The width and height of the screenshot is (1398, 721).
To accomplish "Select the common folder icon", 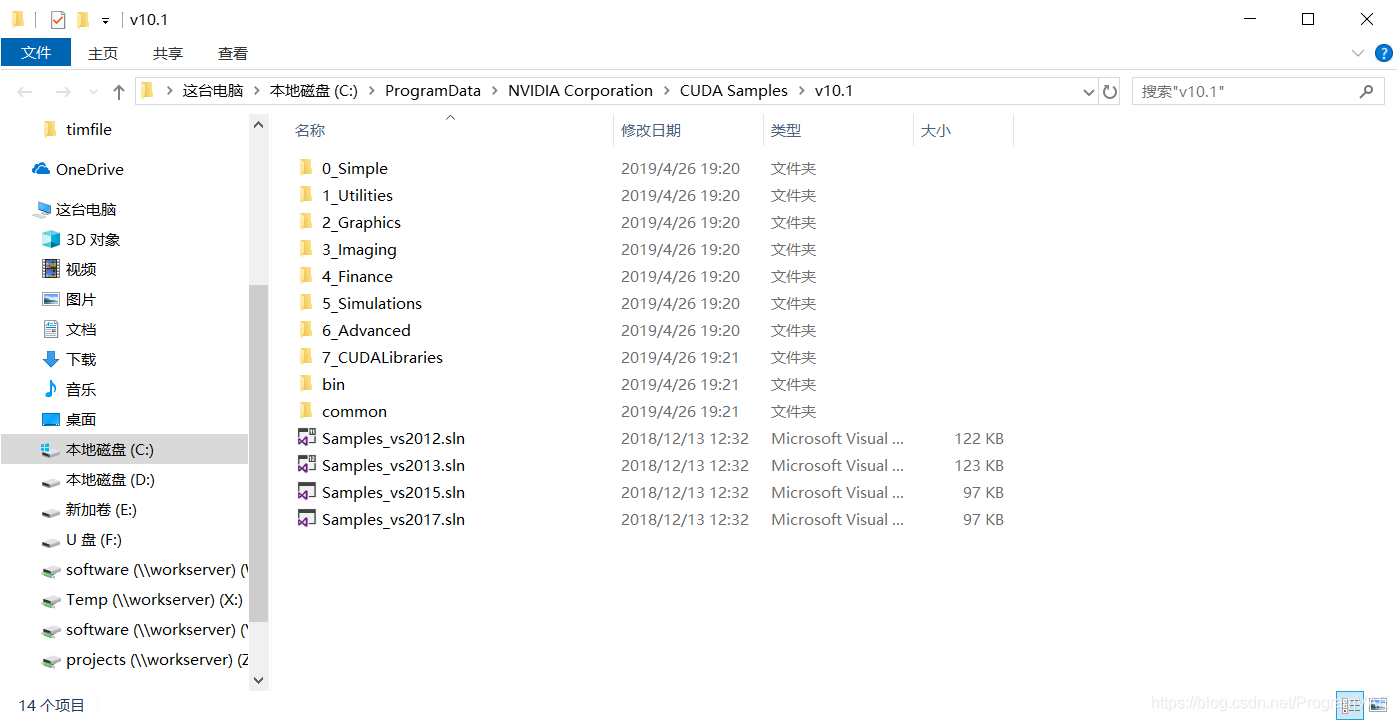I will point(306,411).
